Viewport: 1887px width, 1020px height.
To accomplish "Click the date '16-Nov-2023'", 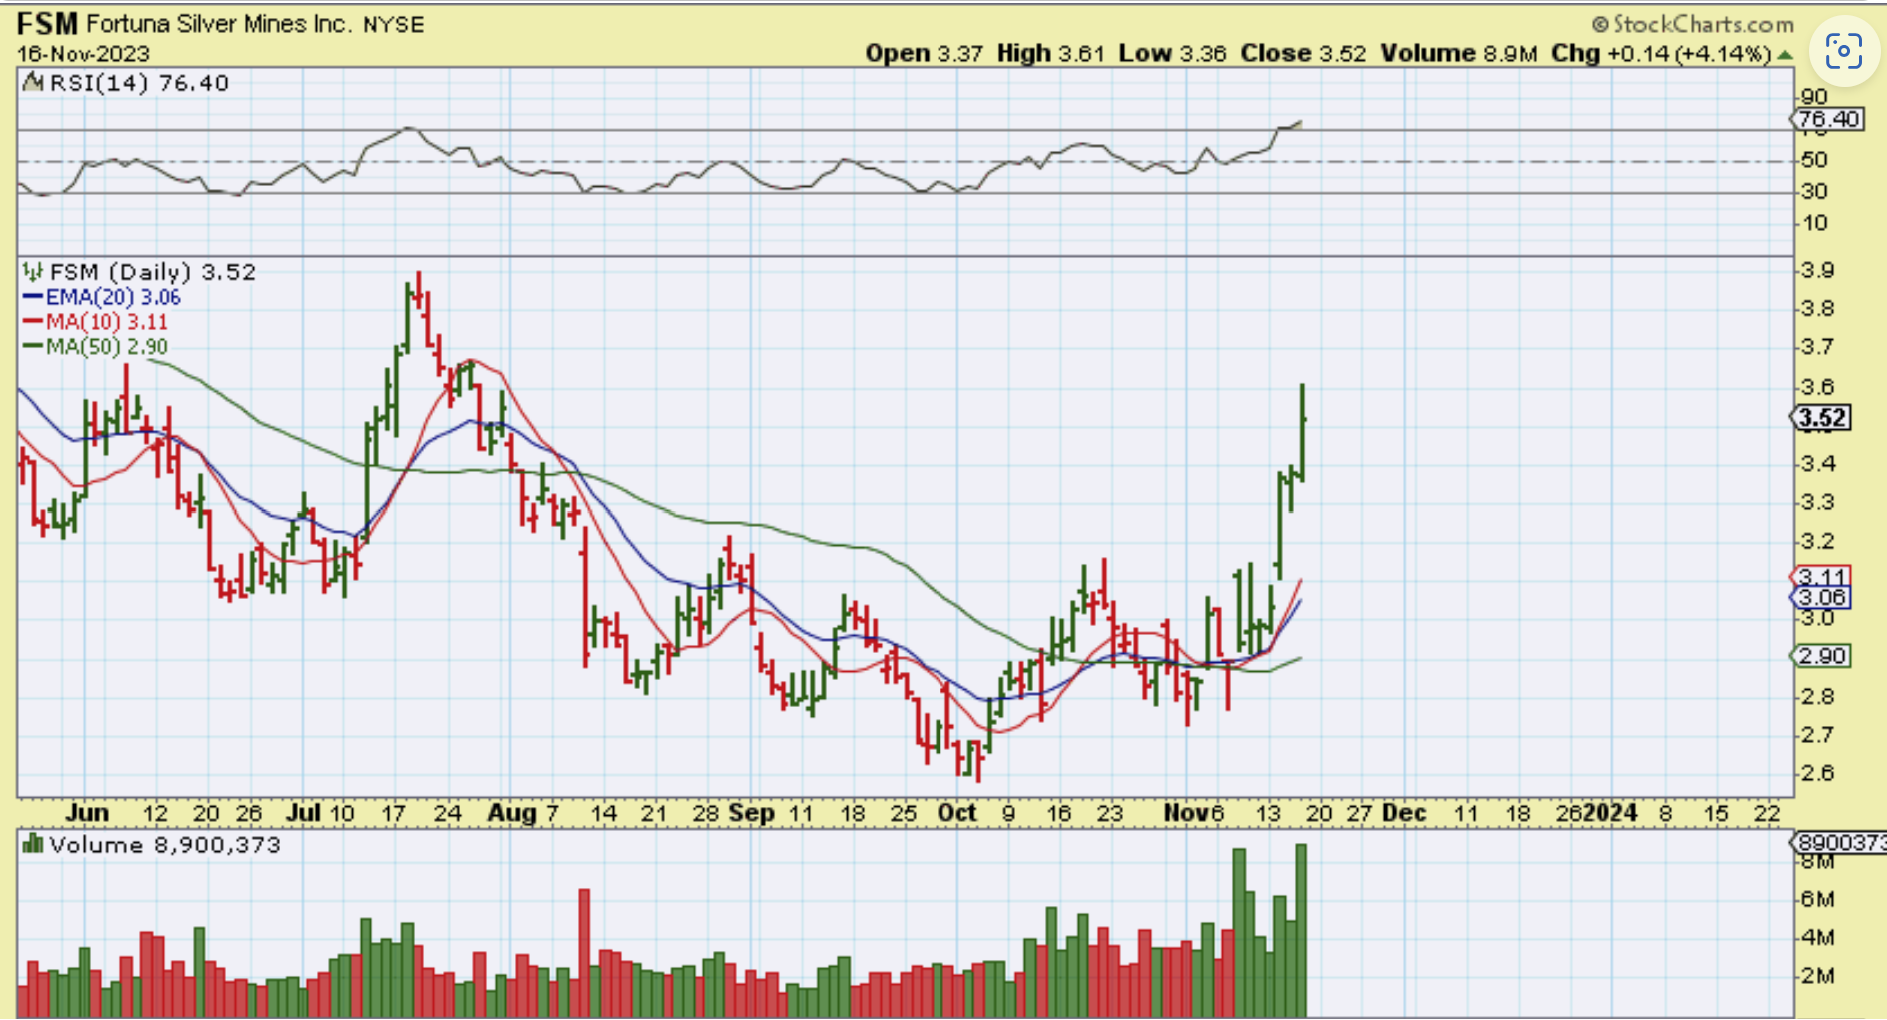I will click(83, 53).
